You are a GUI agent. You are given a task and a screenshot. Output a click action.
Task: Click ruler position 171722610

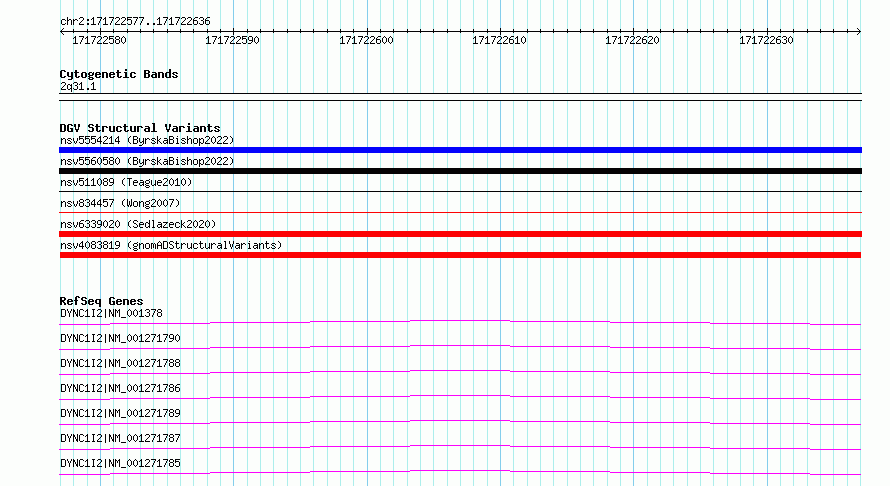click(499, 40)
